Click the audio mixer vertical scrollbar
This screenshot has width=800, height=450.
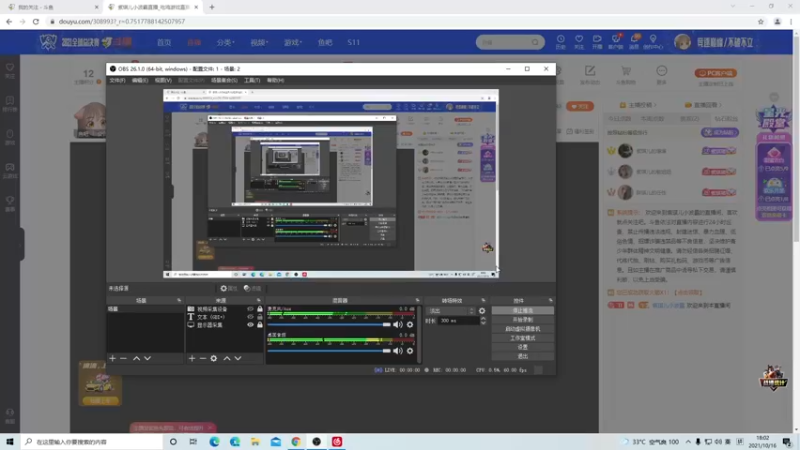(419, 334)
